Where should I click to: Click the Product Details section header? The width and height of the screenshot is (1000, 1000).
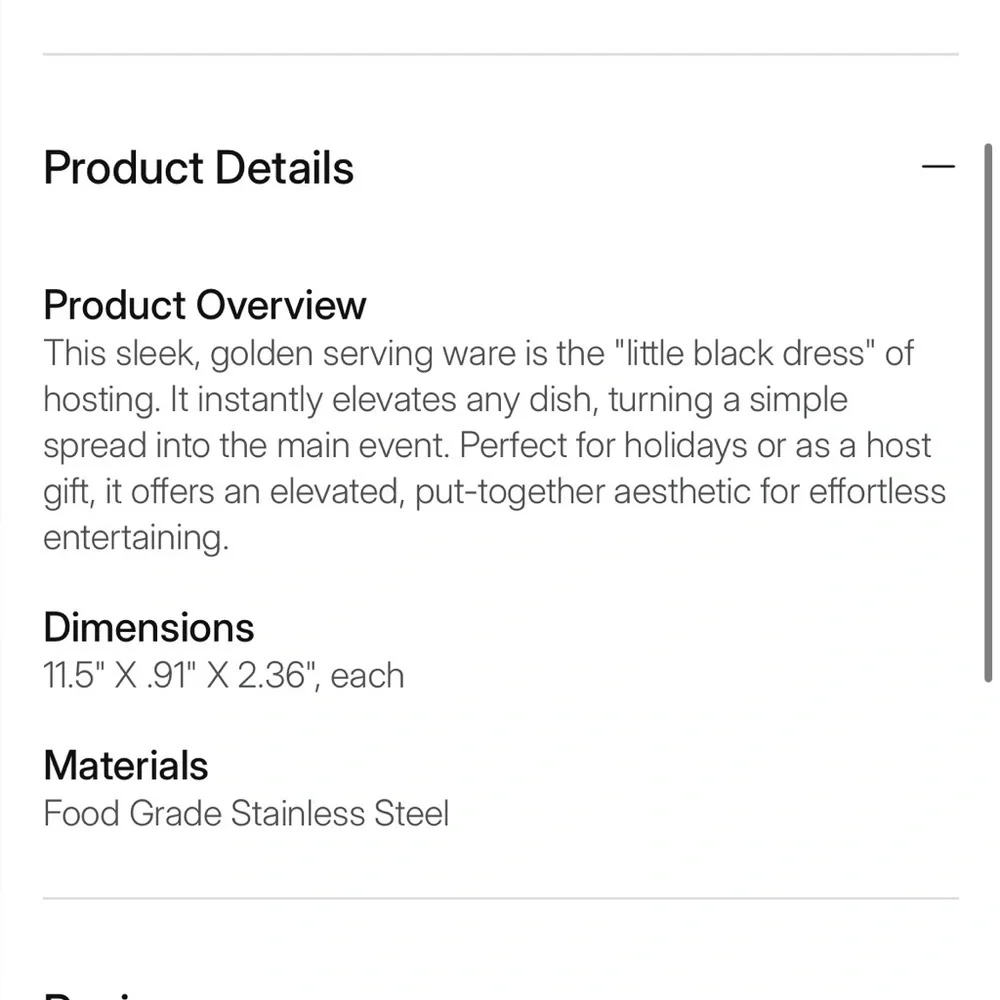[198, 168]
